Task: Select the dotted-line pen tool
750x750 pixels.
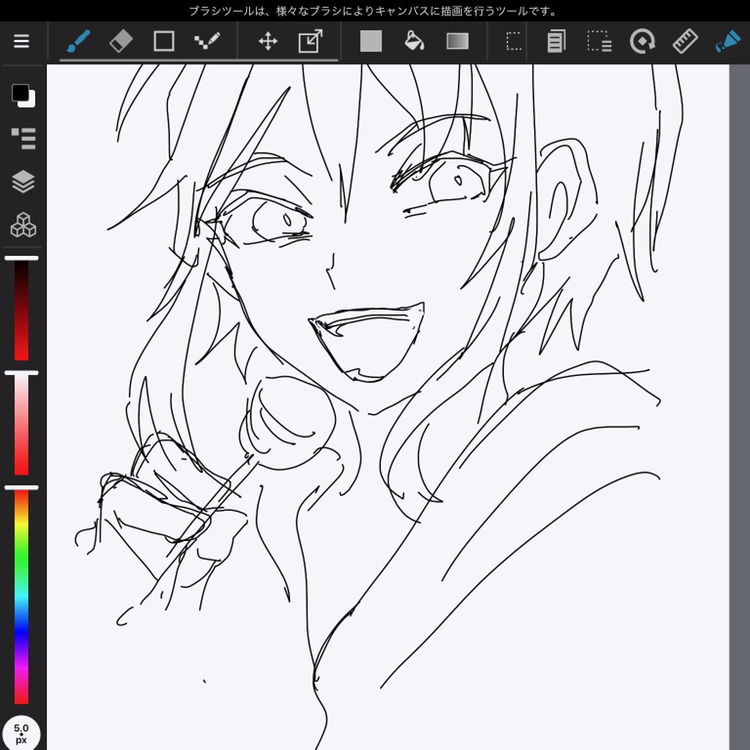Action: (207, 41)
